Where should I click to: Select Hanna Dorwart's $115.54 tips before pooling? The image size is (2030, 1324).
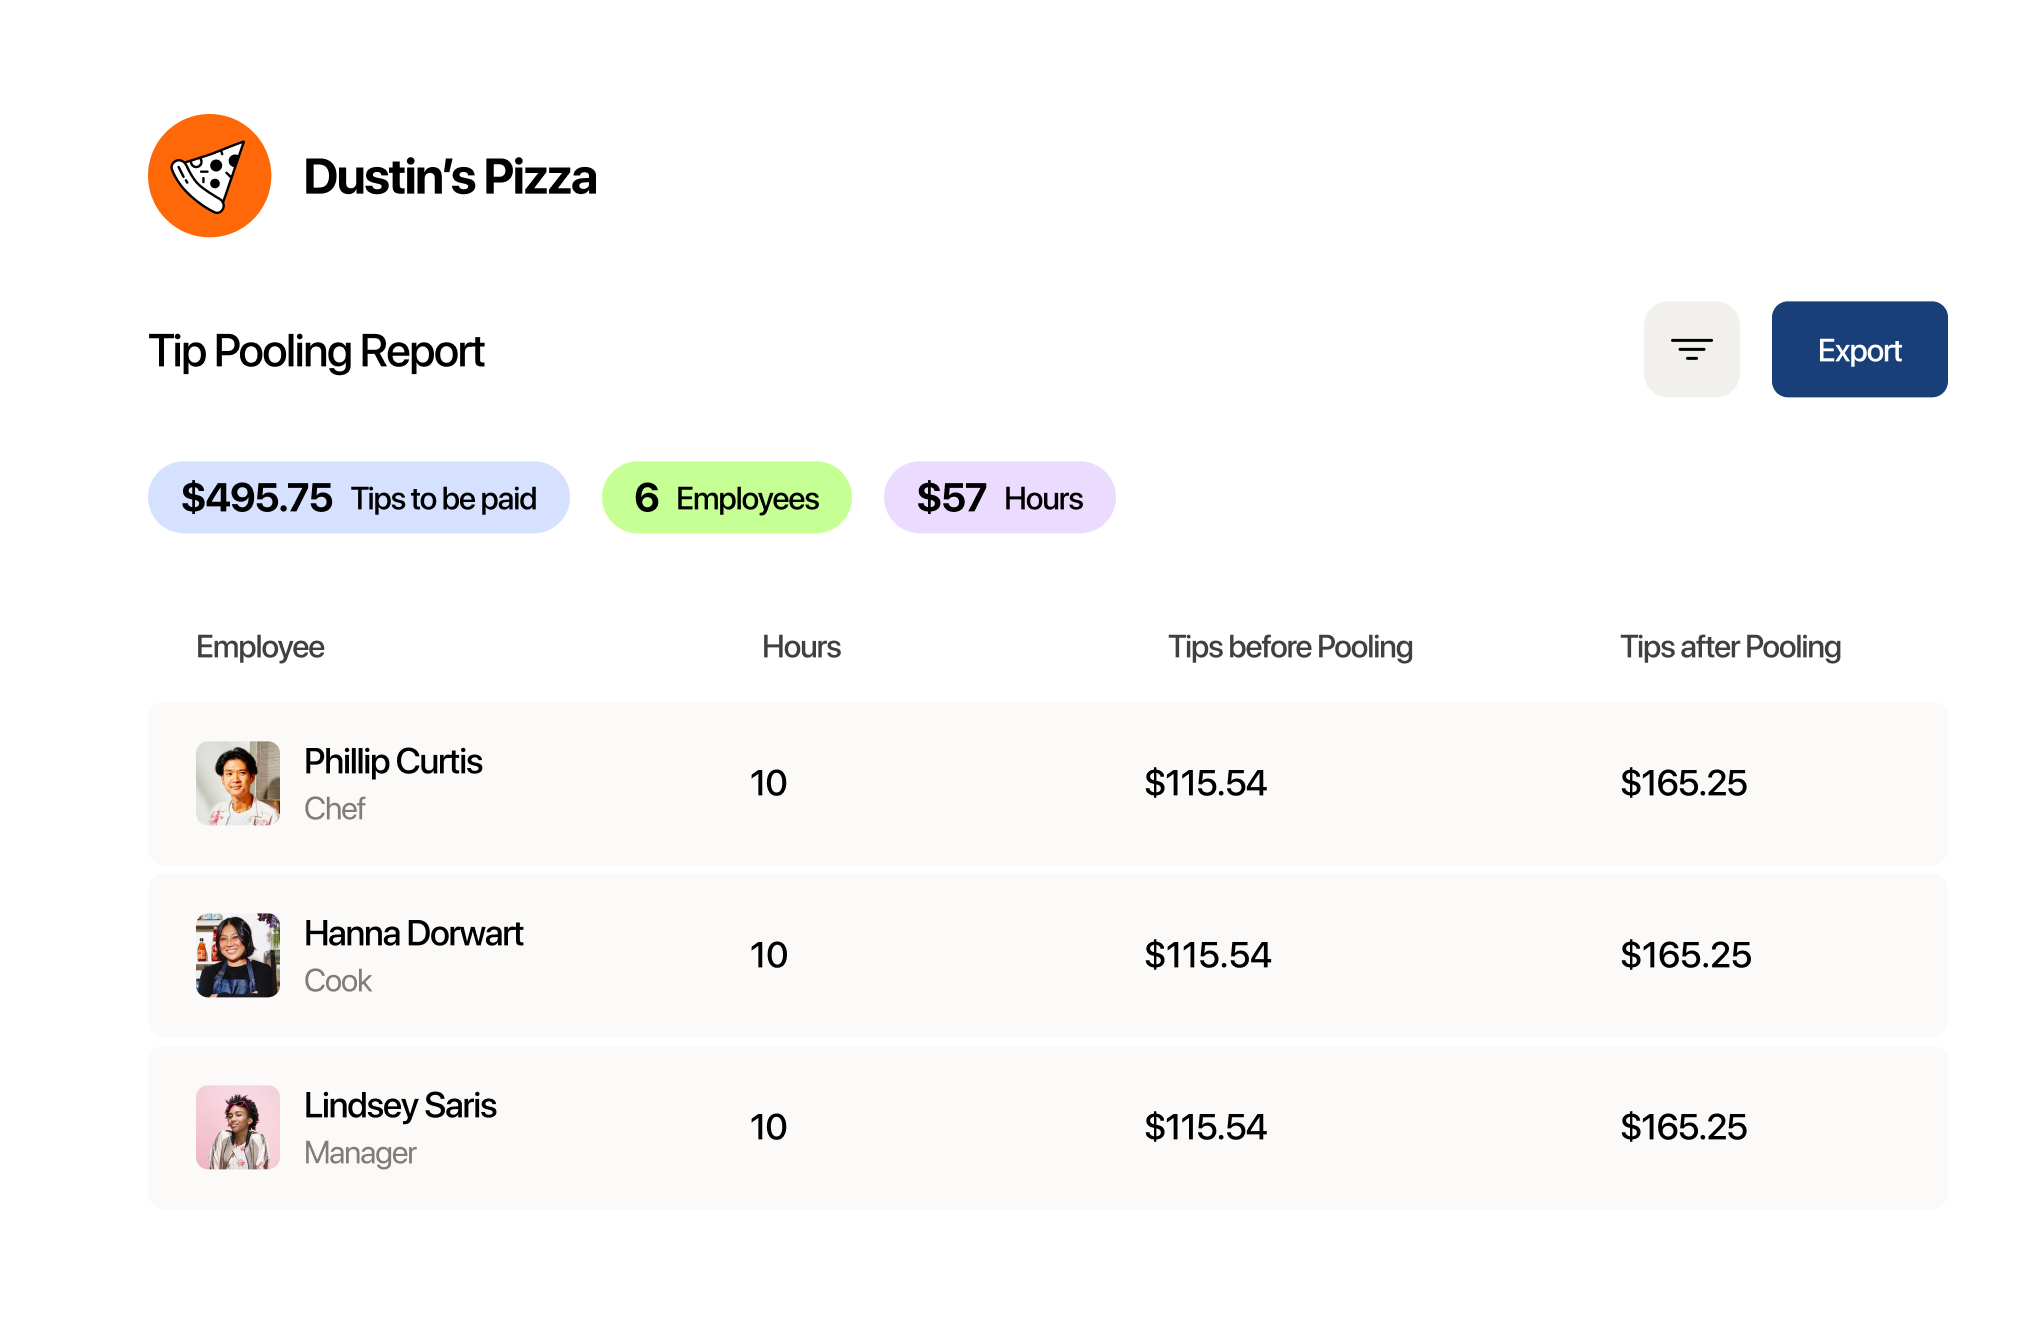[x=1207, y=955]
